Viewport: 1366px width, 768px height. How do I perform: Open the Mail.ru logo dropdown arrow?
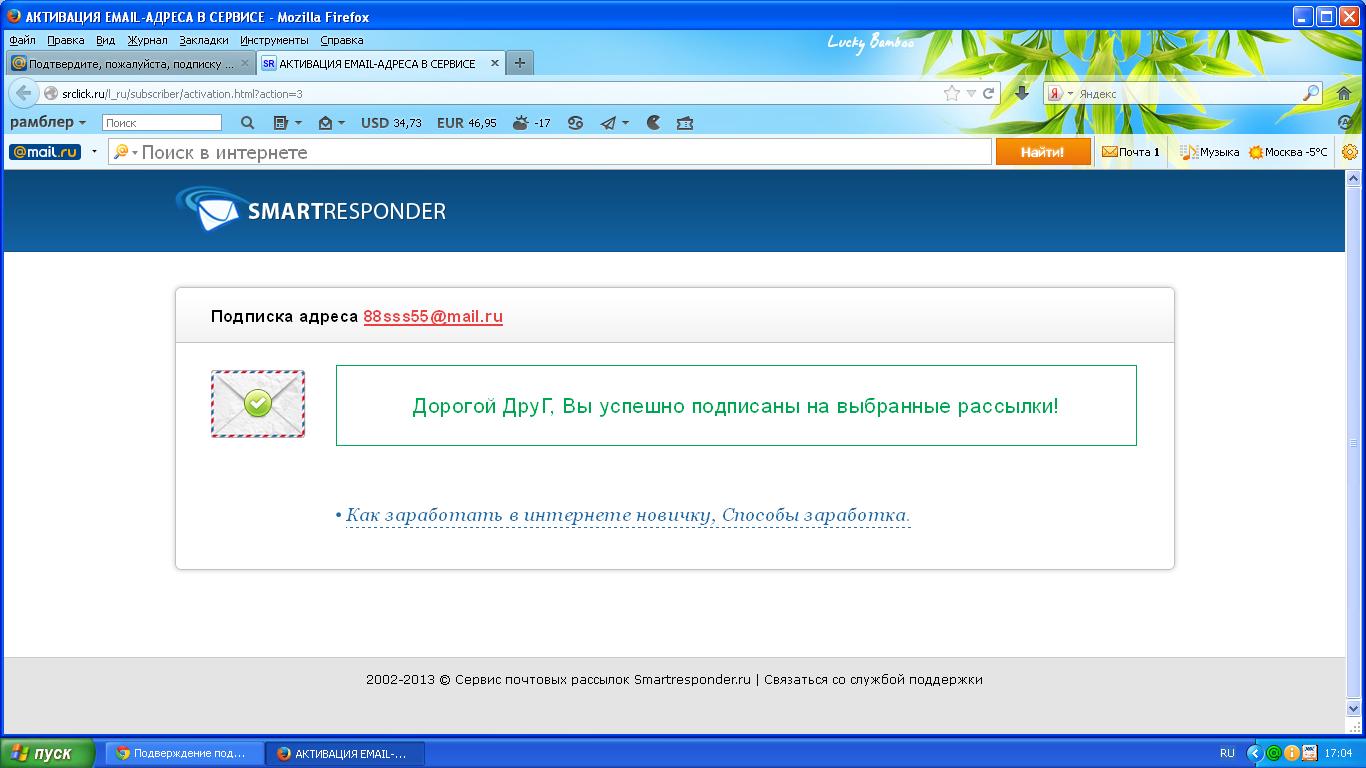[x=94, y=152]
